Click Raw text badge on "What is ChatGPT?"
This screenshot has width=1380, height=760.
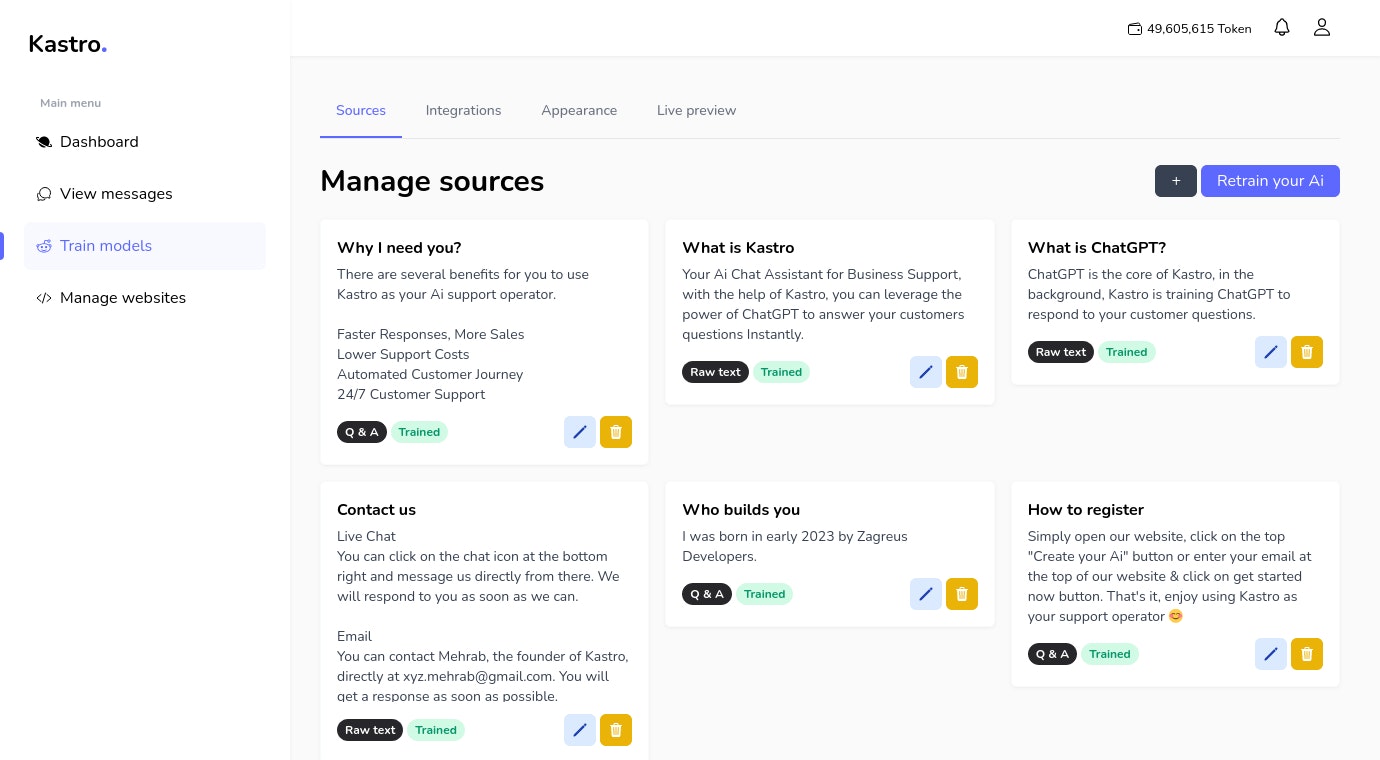coord(1061,352)
